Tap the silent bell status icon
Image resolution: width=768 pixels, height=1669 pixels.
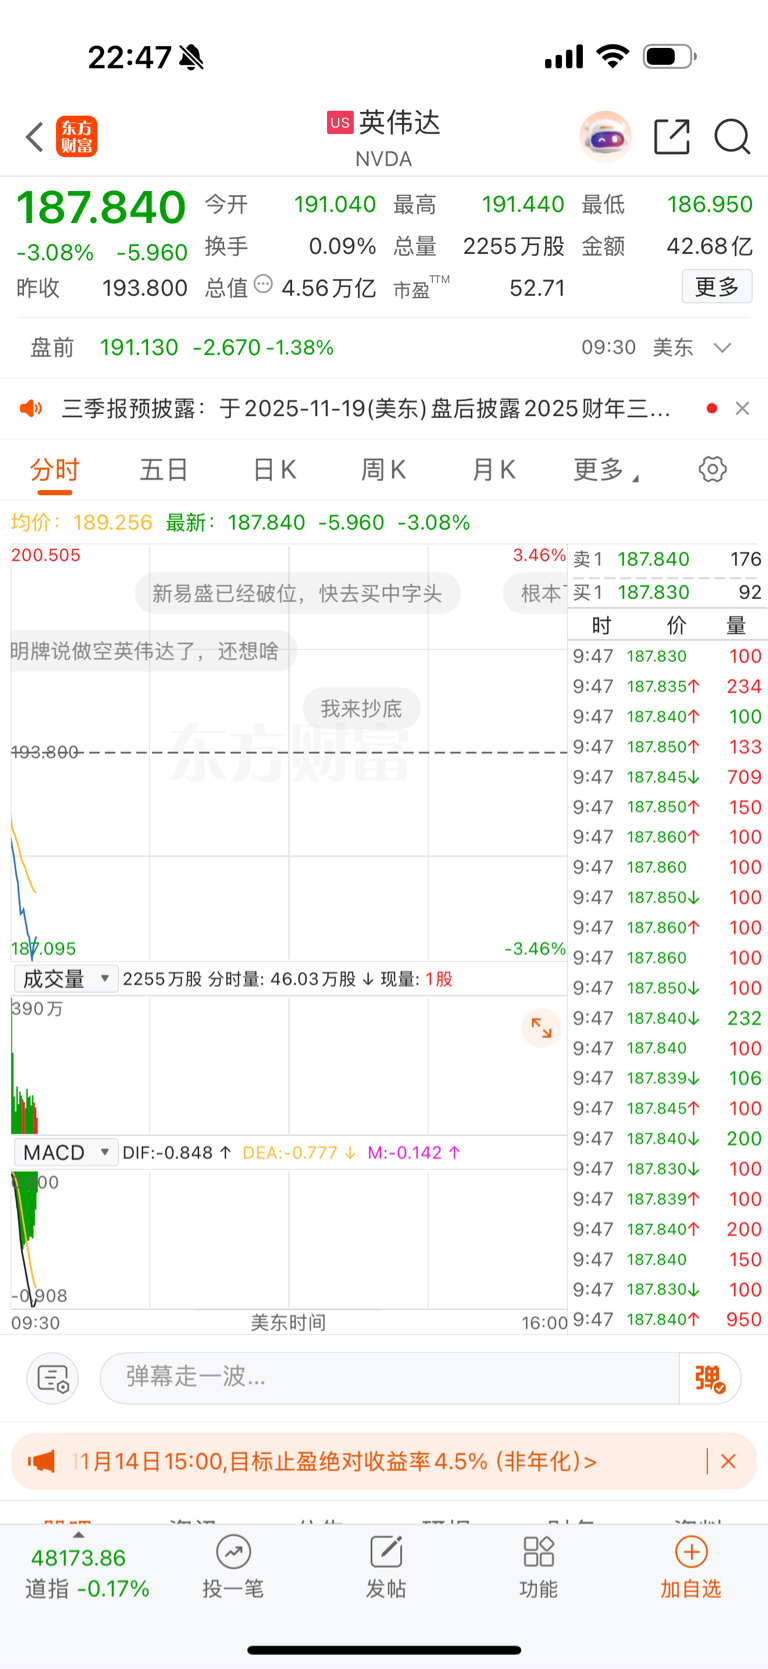192,58
